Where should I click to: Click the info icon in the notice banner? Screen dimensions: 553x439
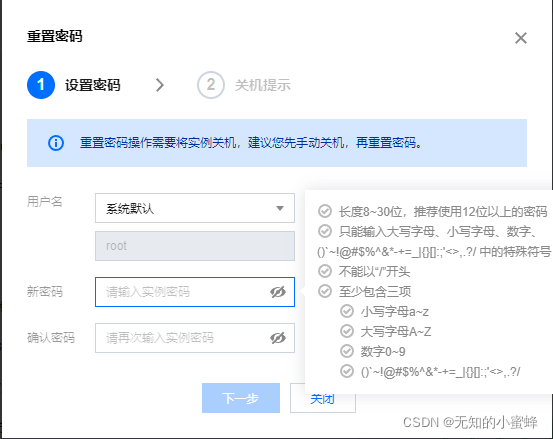pyautogui.click(x=56, y=143)
